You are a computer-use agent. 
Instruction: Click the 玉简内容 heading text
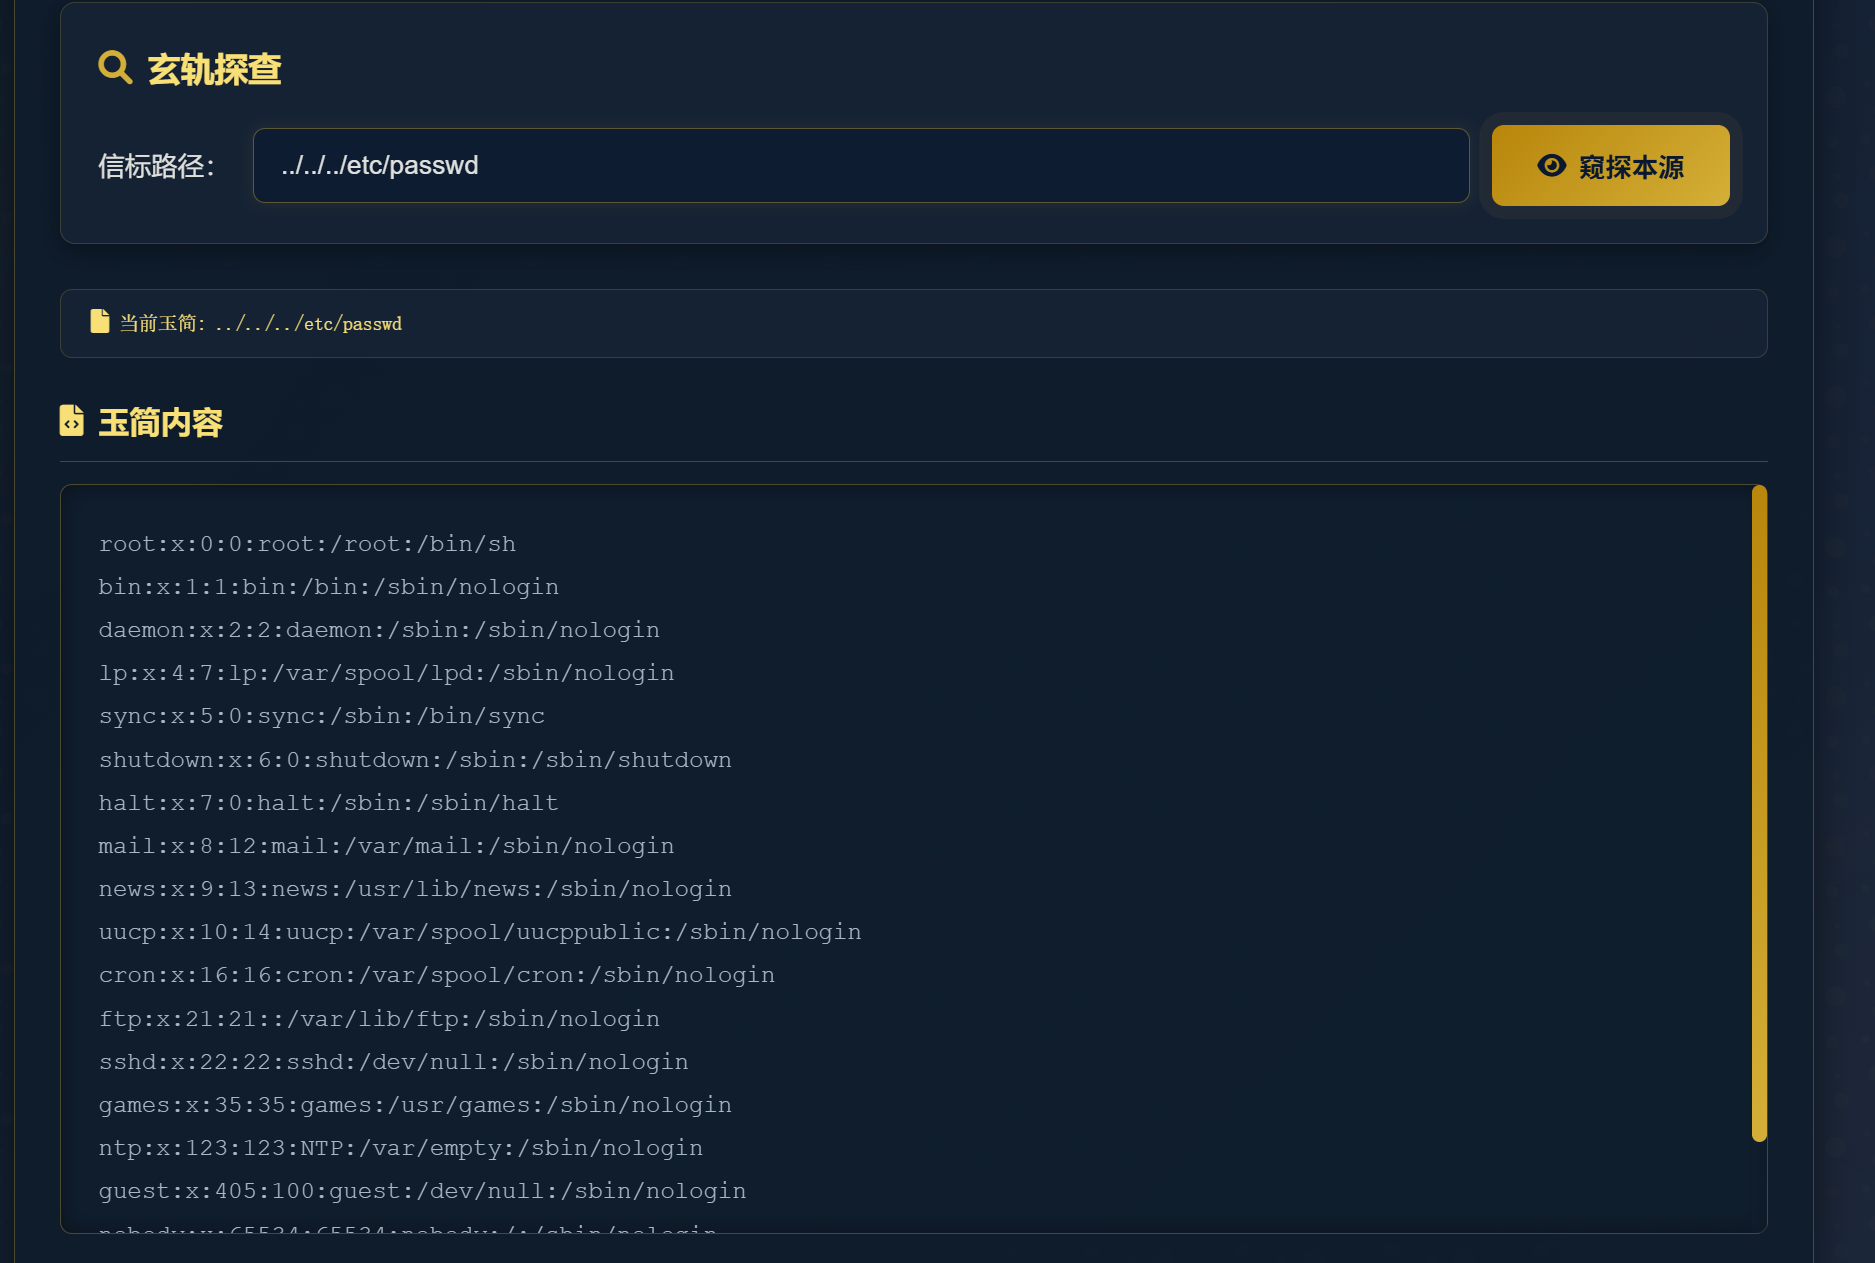point(160,423)
